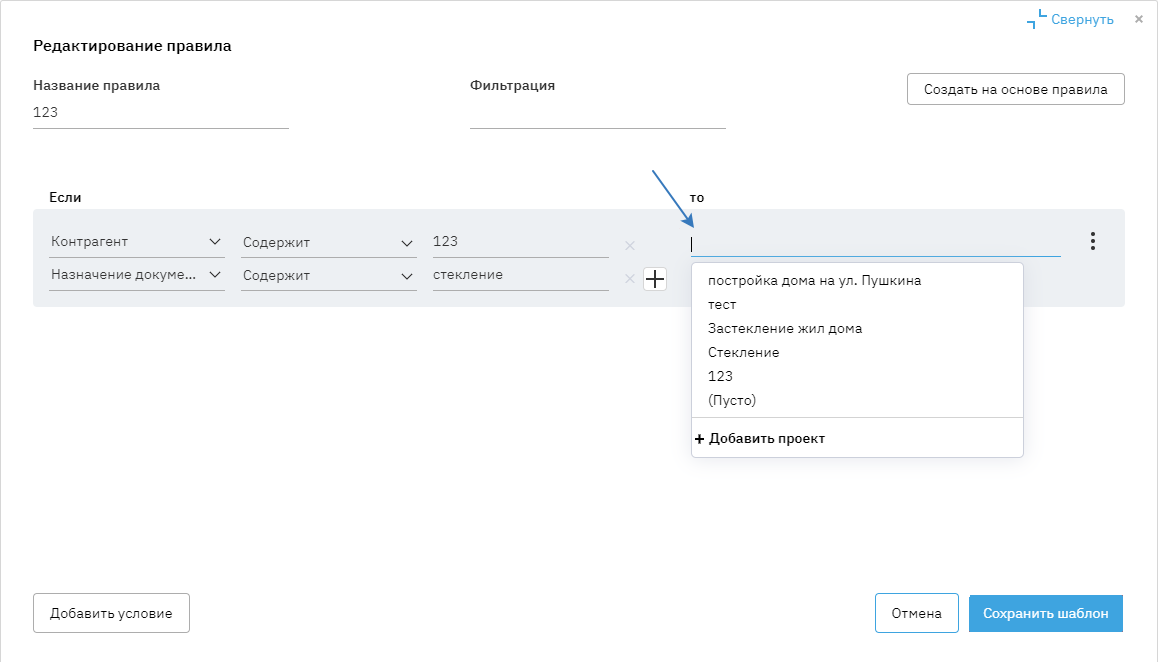Click the plus icon to add a condition row
The image size is (1158, 662).
[x=655, y=279]
